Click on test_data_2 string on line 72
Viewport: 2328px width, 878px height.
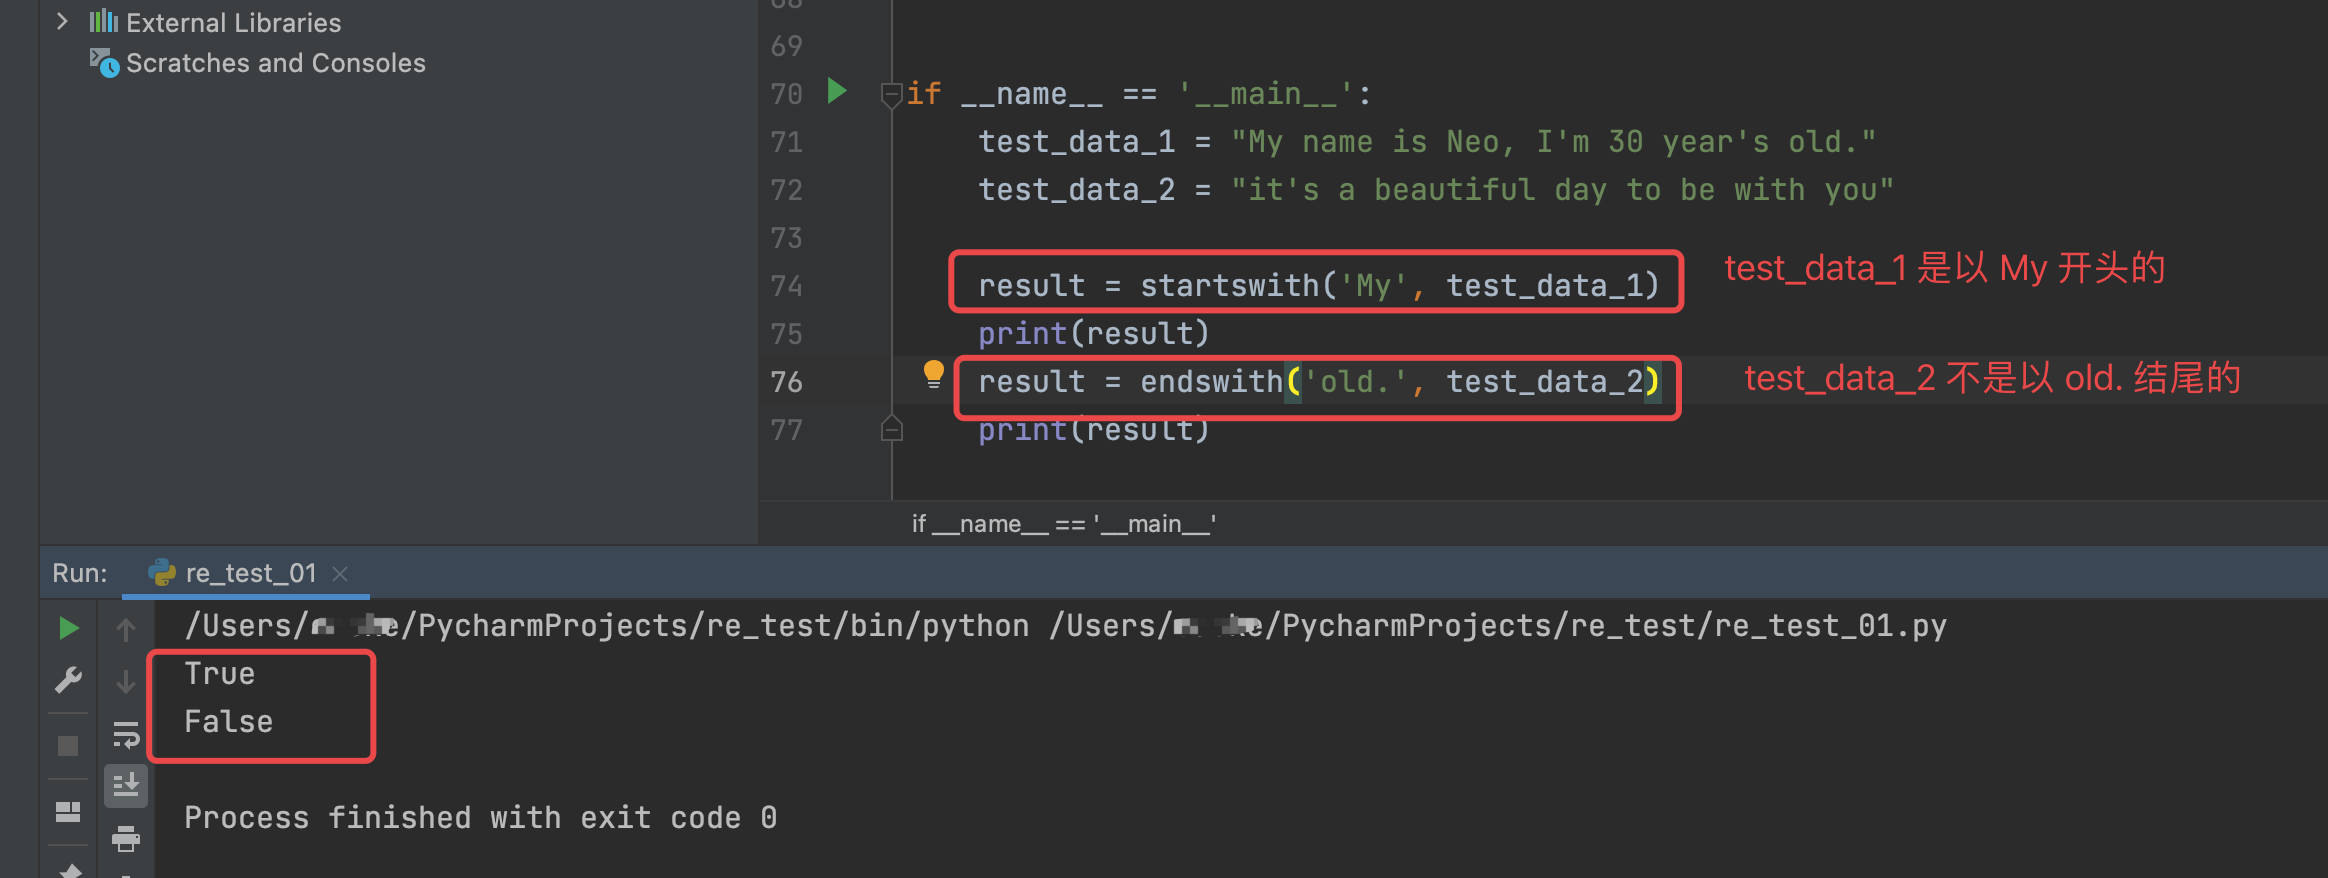pyautogui.click(x=1562, y=190)
